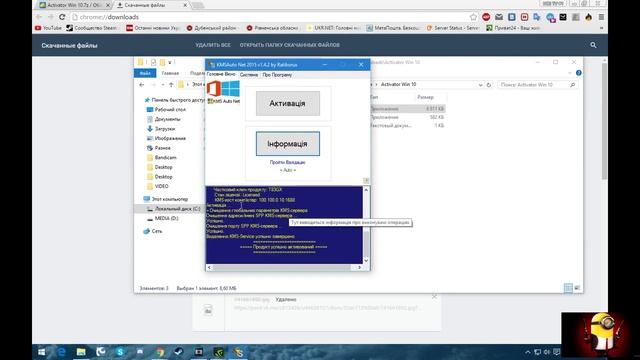Click the Chrome address bar
Image resolution: width=640 pixels, height=360 pixels.
(269, 17)
